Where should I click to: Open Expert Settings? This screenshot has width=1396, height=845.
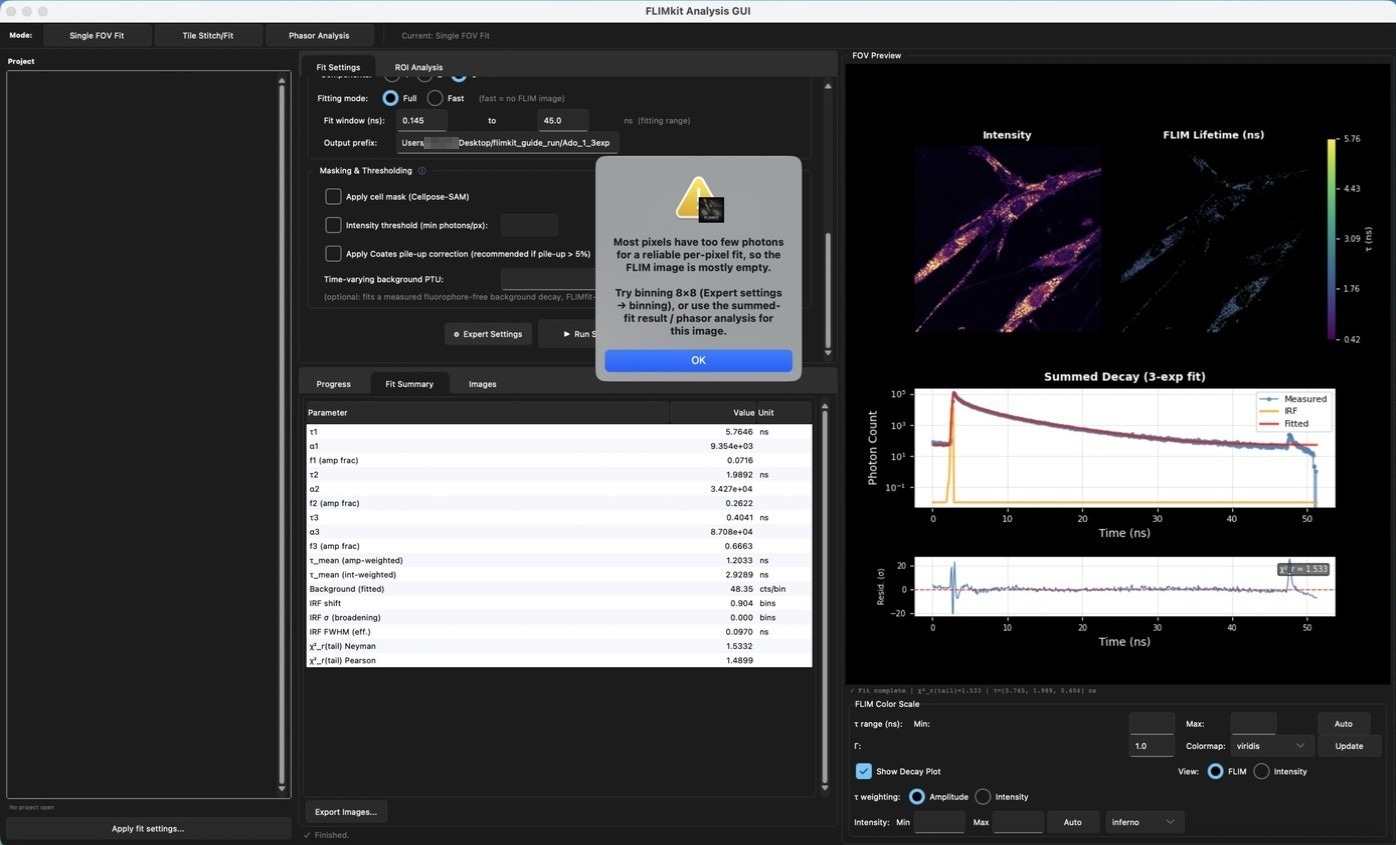pyautogui.click(x=488, y=334)
